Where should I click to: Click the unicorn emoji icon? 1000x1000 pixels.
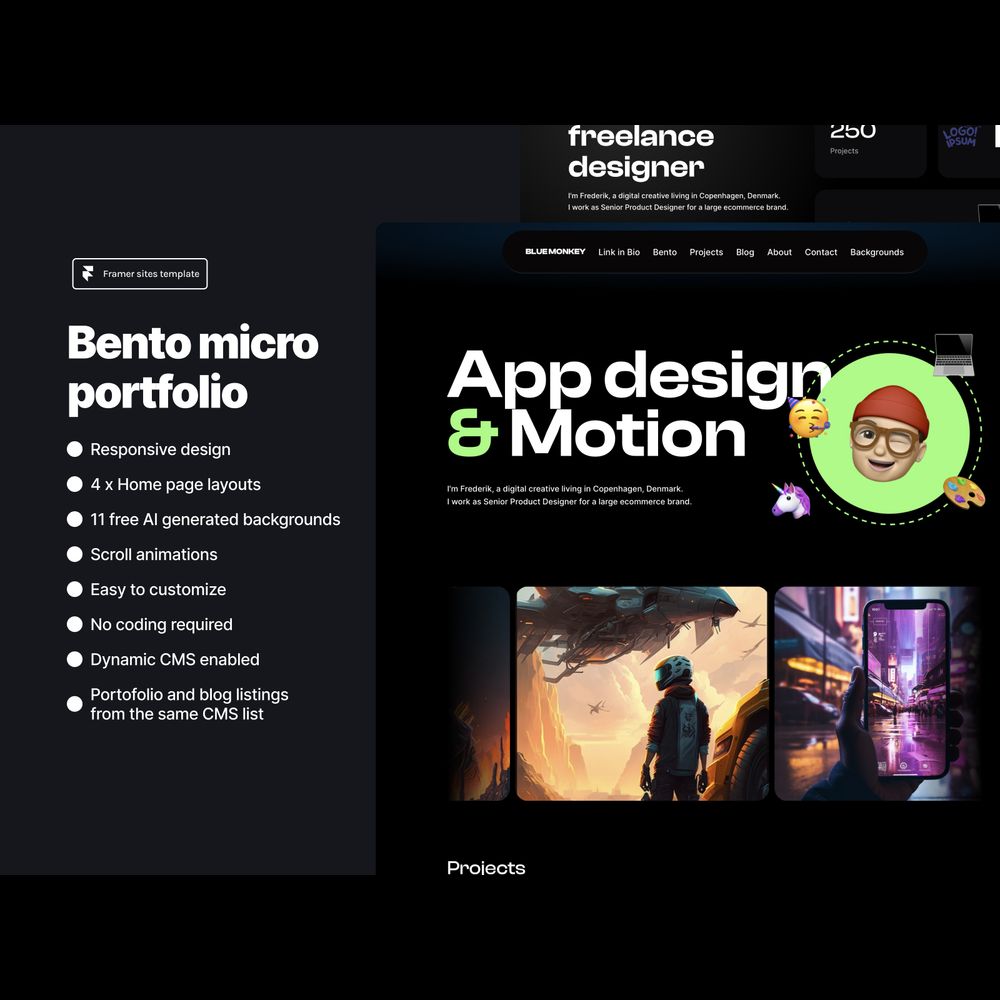coord(789,498)
